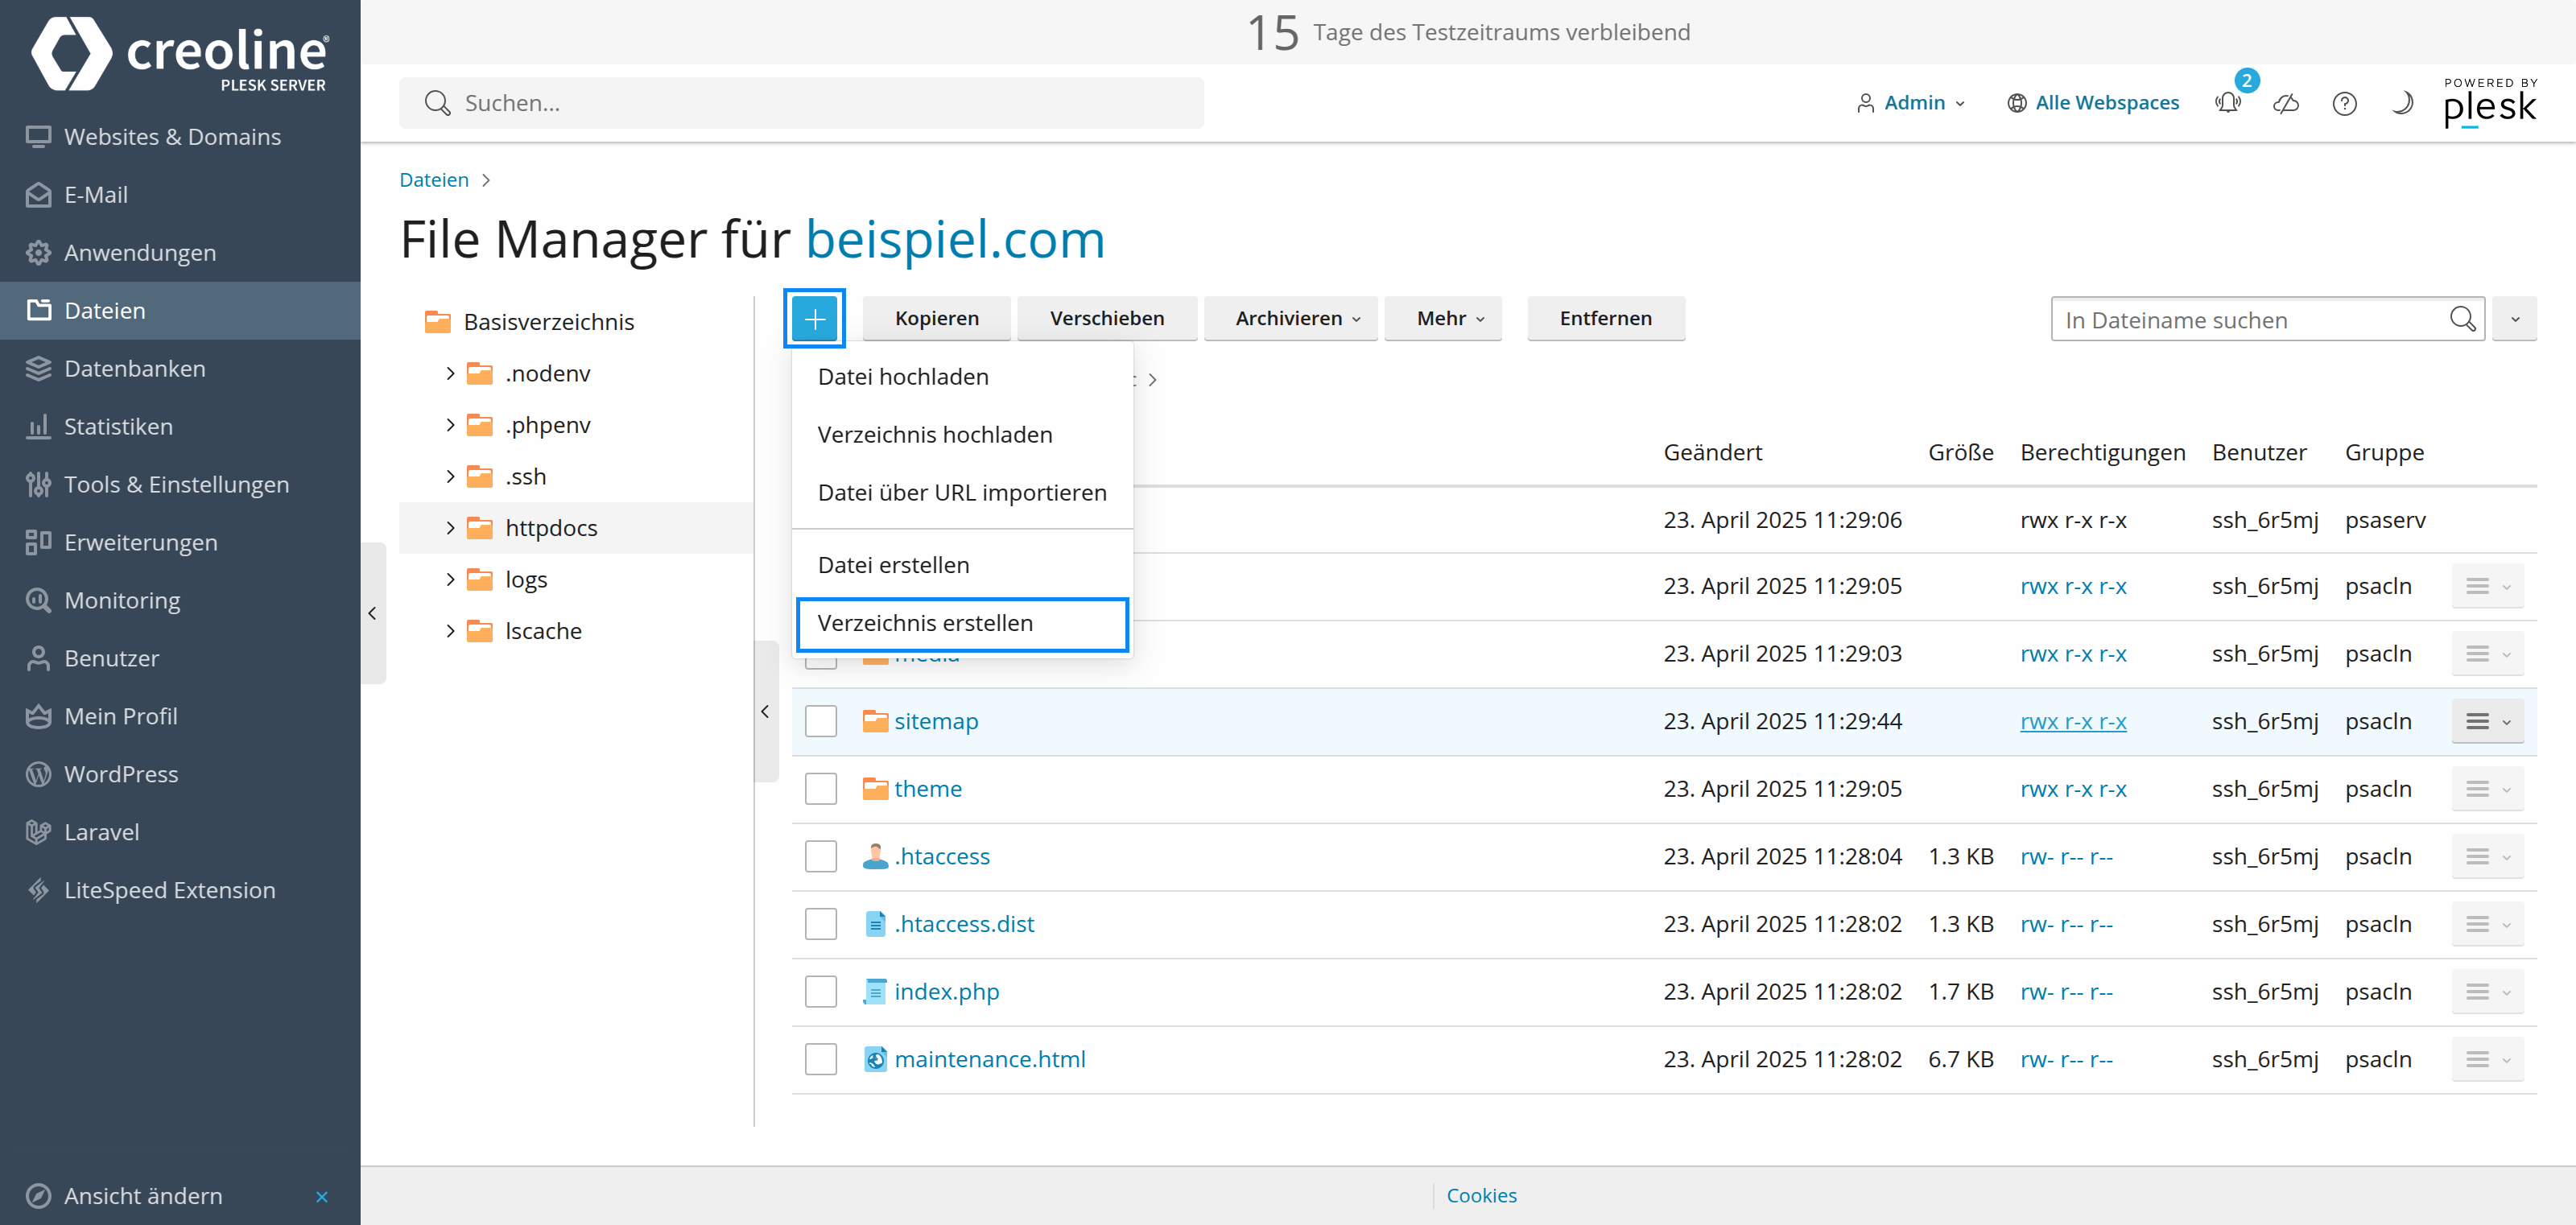Tick the sitemap folder checkbox
This screenshot has width=2576, height=1225.
[x=821, y=722]
